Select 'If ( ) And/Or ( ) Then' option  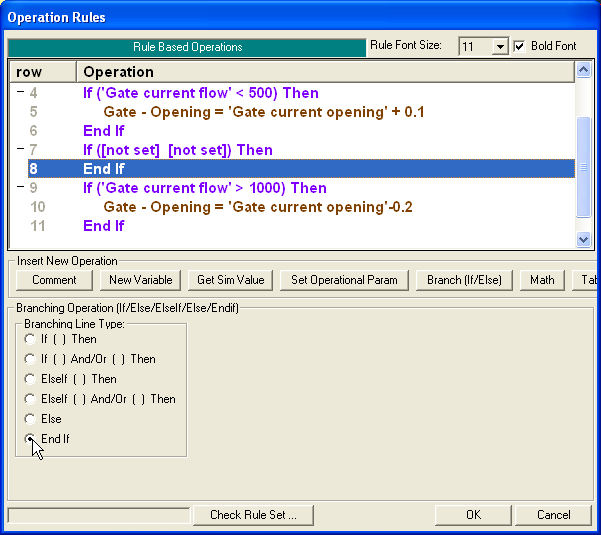tap(29, 359)
